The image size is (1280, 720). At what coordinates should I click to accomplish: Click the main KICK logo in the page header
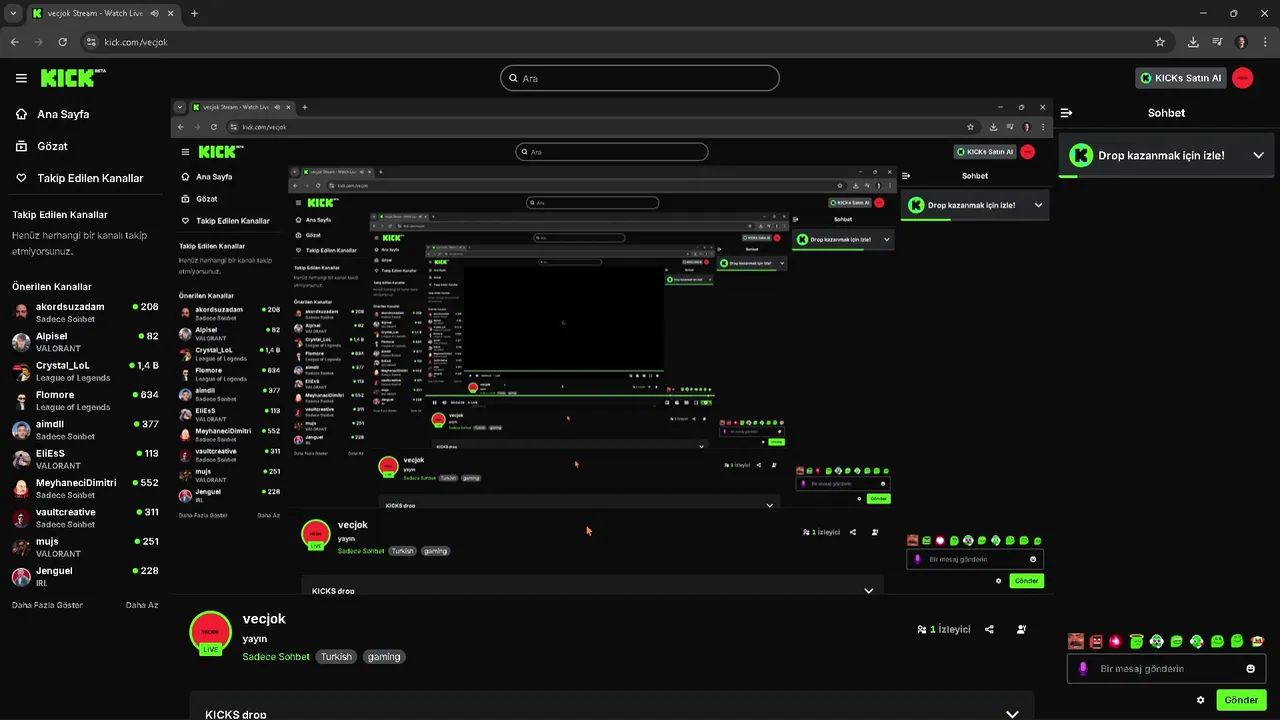72,77
